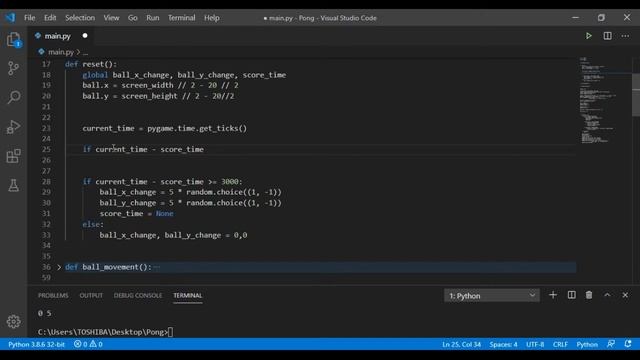Open the Testing flask icon
The height and width of the screenshot is (360, 640).
point(13,185)
